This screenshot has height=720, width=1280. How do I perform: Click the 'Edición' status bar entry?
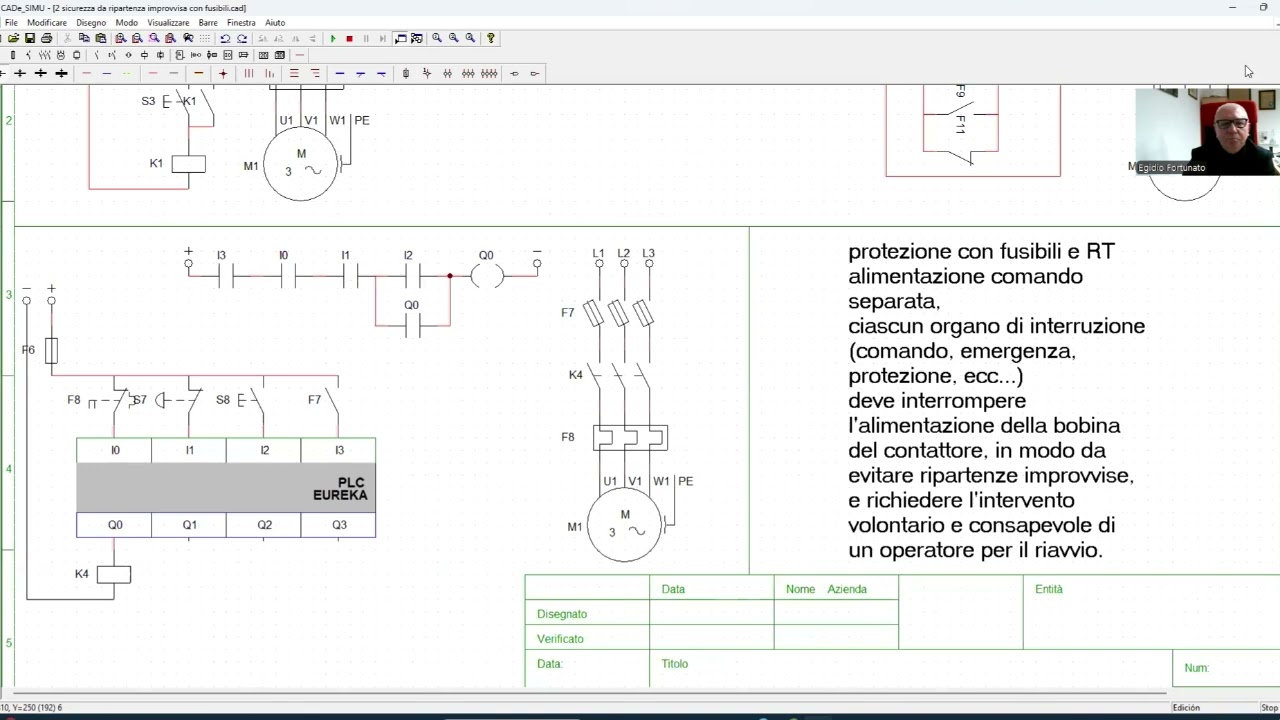tap(1186, 708)
